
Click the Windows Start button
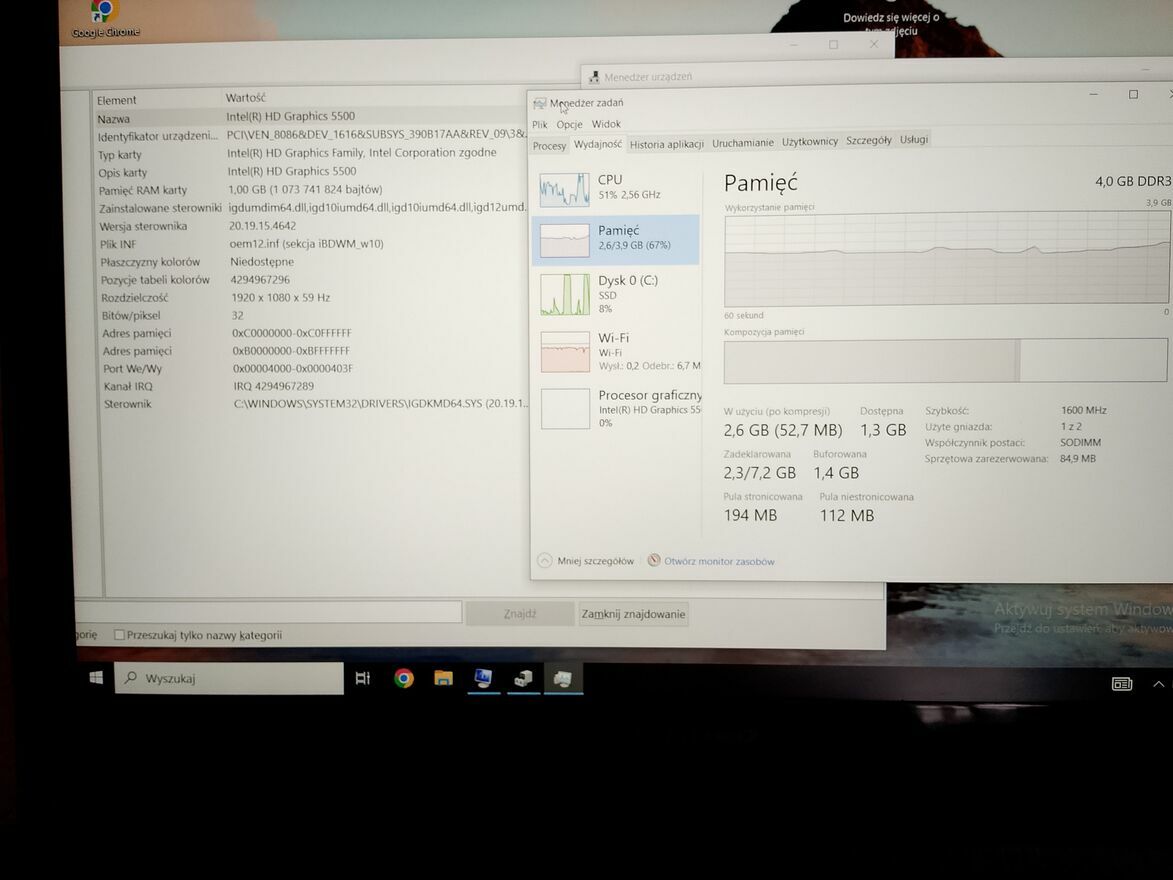(96, 678)
